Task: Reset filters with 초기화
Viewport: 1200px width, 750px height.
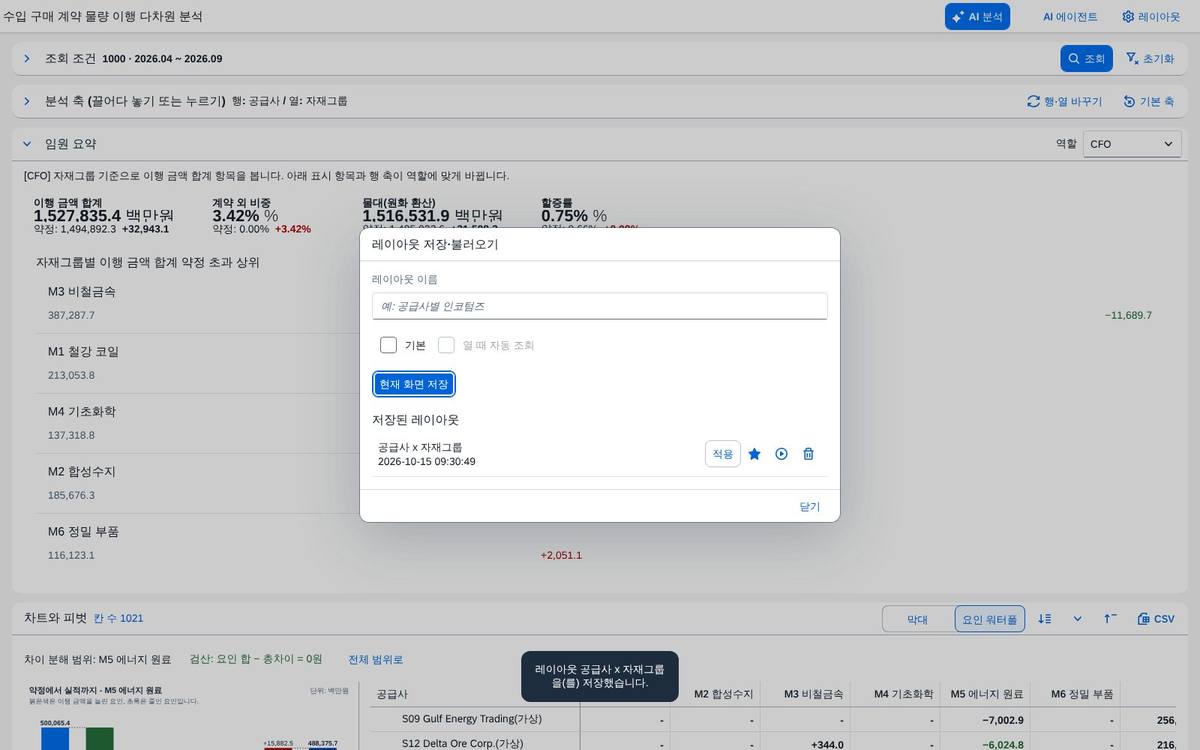Action: coord(1150,59)
